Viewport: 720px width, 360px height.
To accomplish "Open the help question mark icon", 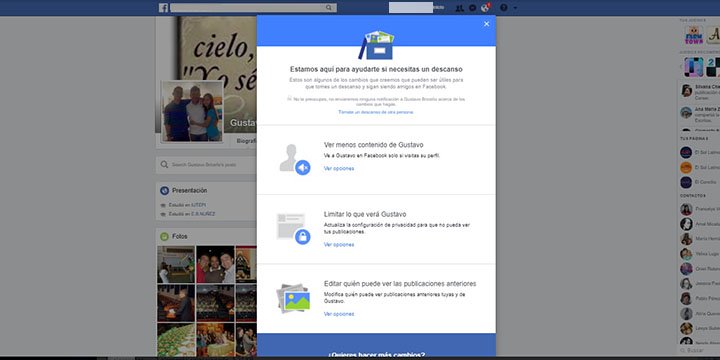I will [x=504, y=8].
